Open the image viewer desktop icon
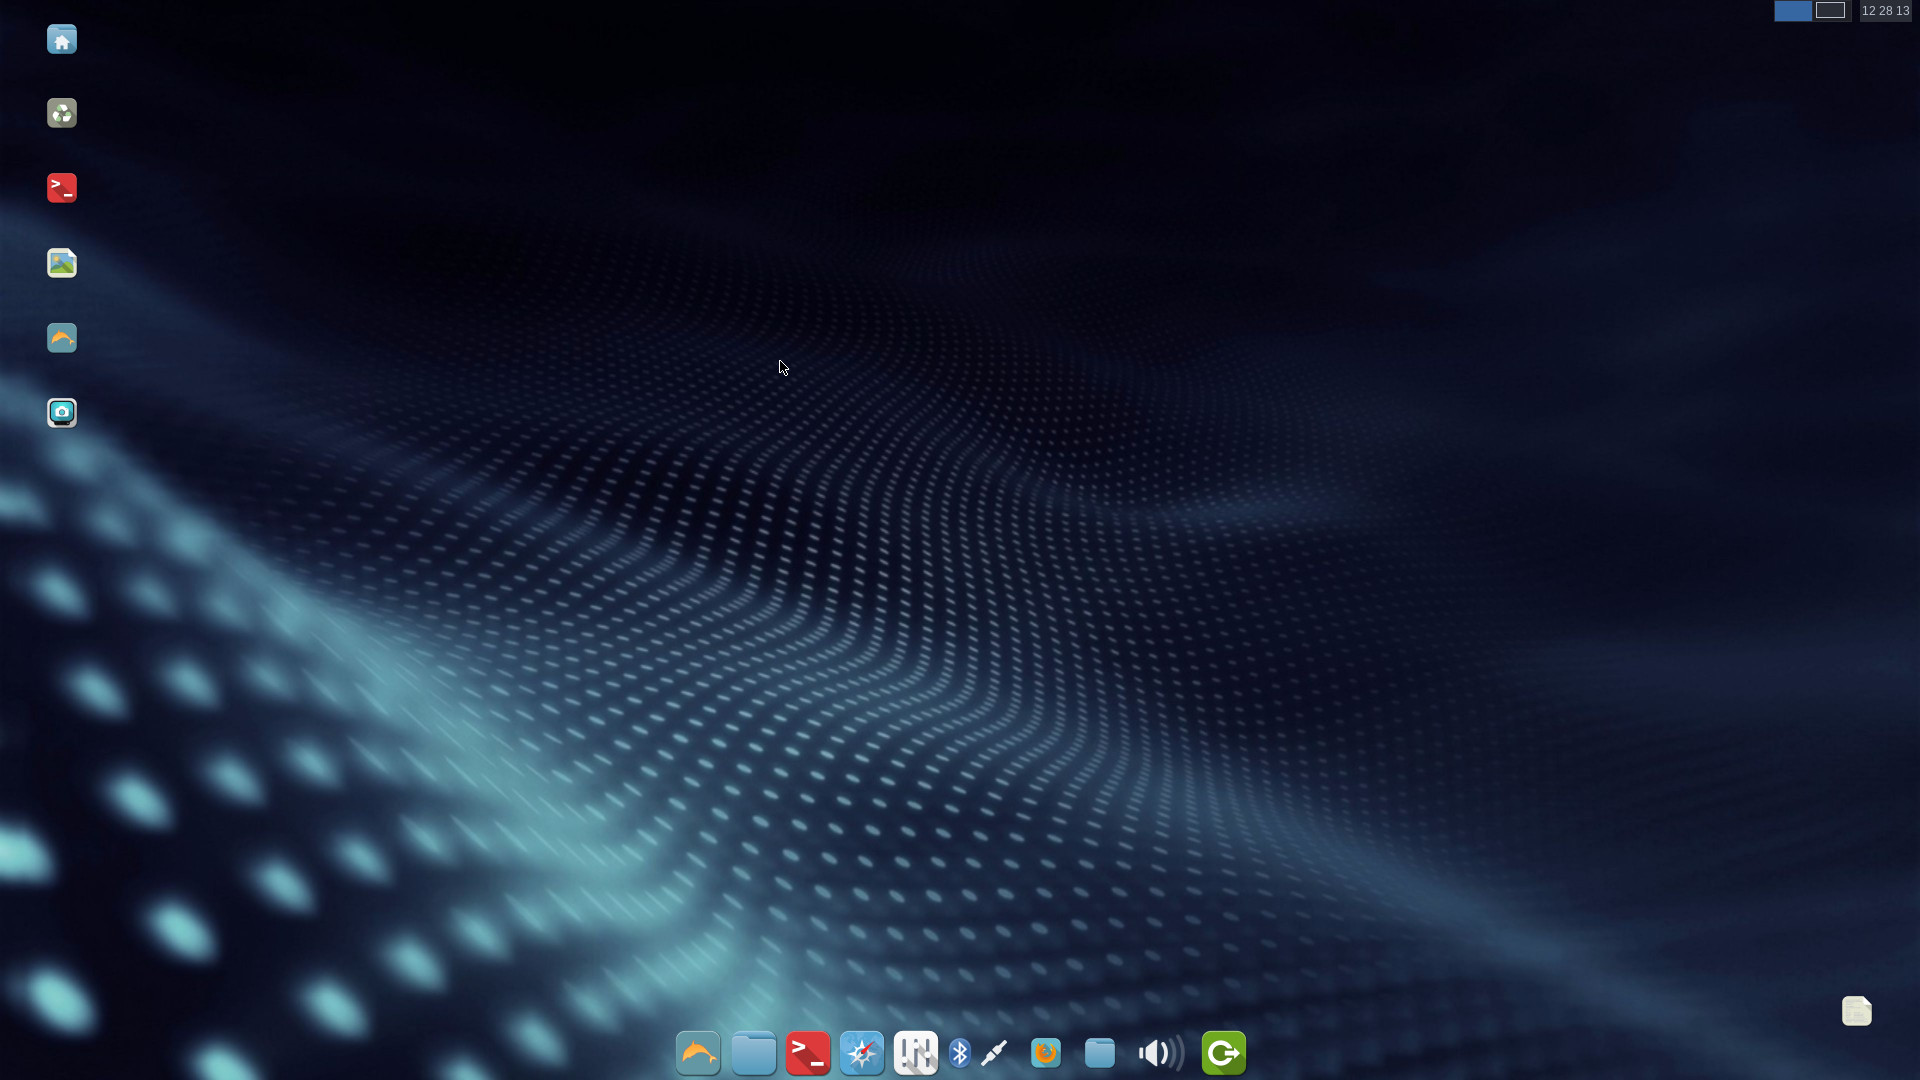This screenshot has width=1920, height=1080. click(x=62, y=263)
